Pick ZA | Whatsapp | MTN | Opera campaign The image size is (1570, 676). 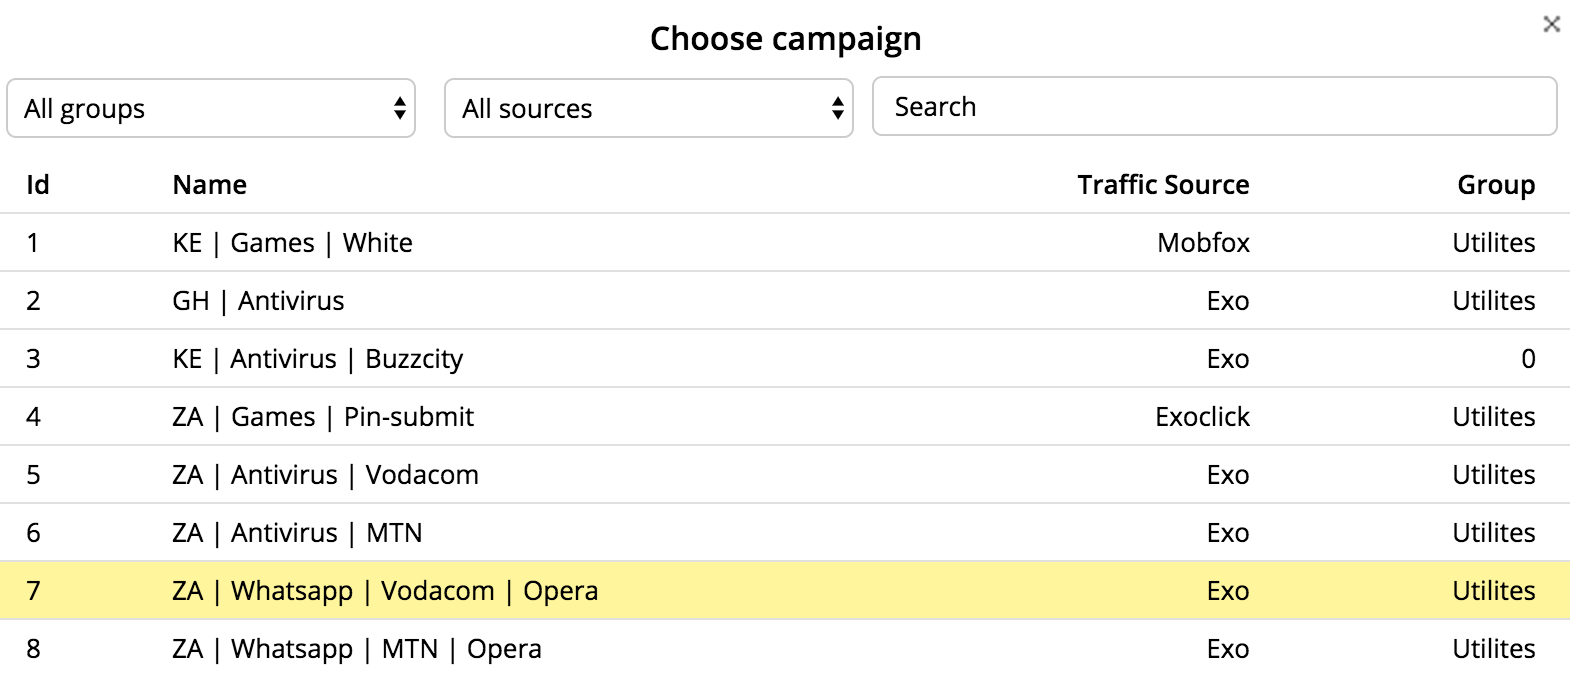coord(785,648)
